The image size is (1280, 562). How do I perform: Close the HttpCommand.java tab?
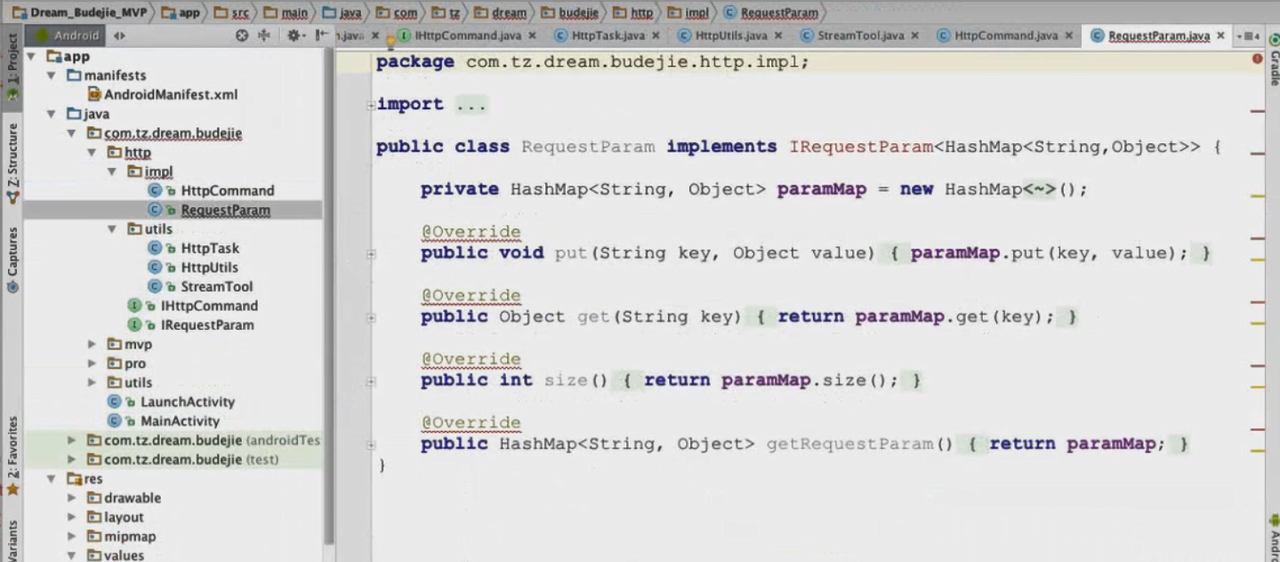[x=1069, y=35]
